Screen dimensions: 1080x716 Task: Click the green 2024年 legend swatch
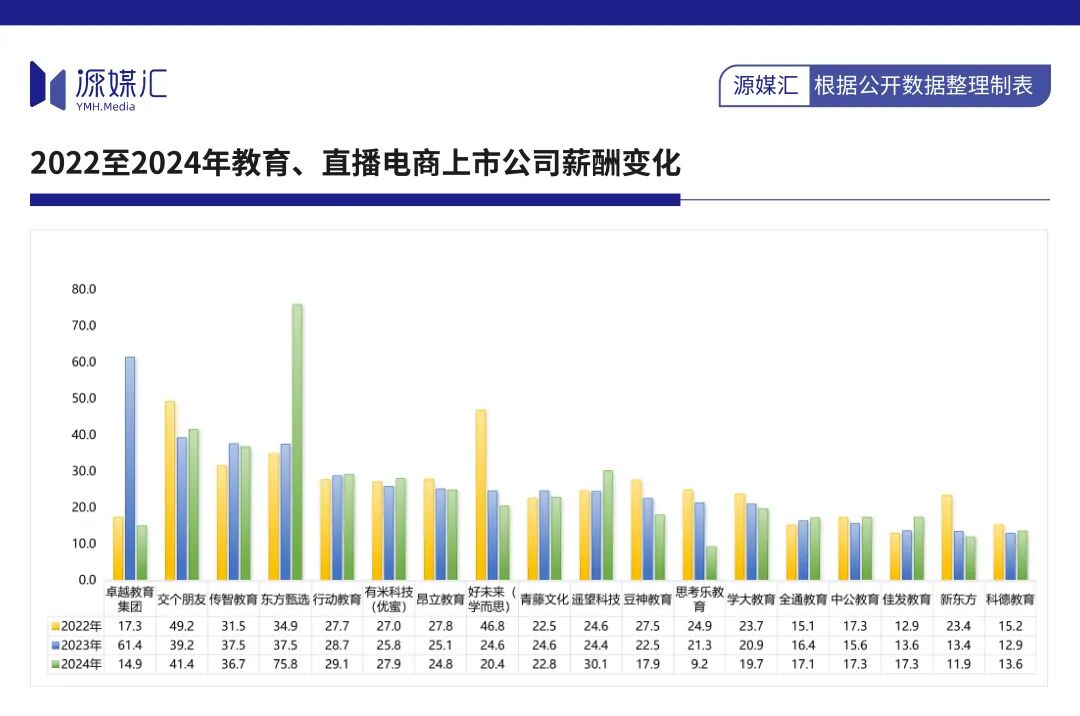54,664
